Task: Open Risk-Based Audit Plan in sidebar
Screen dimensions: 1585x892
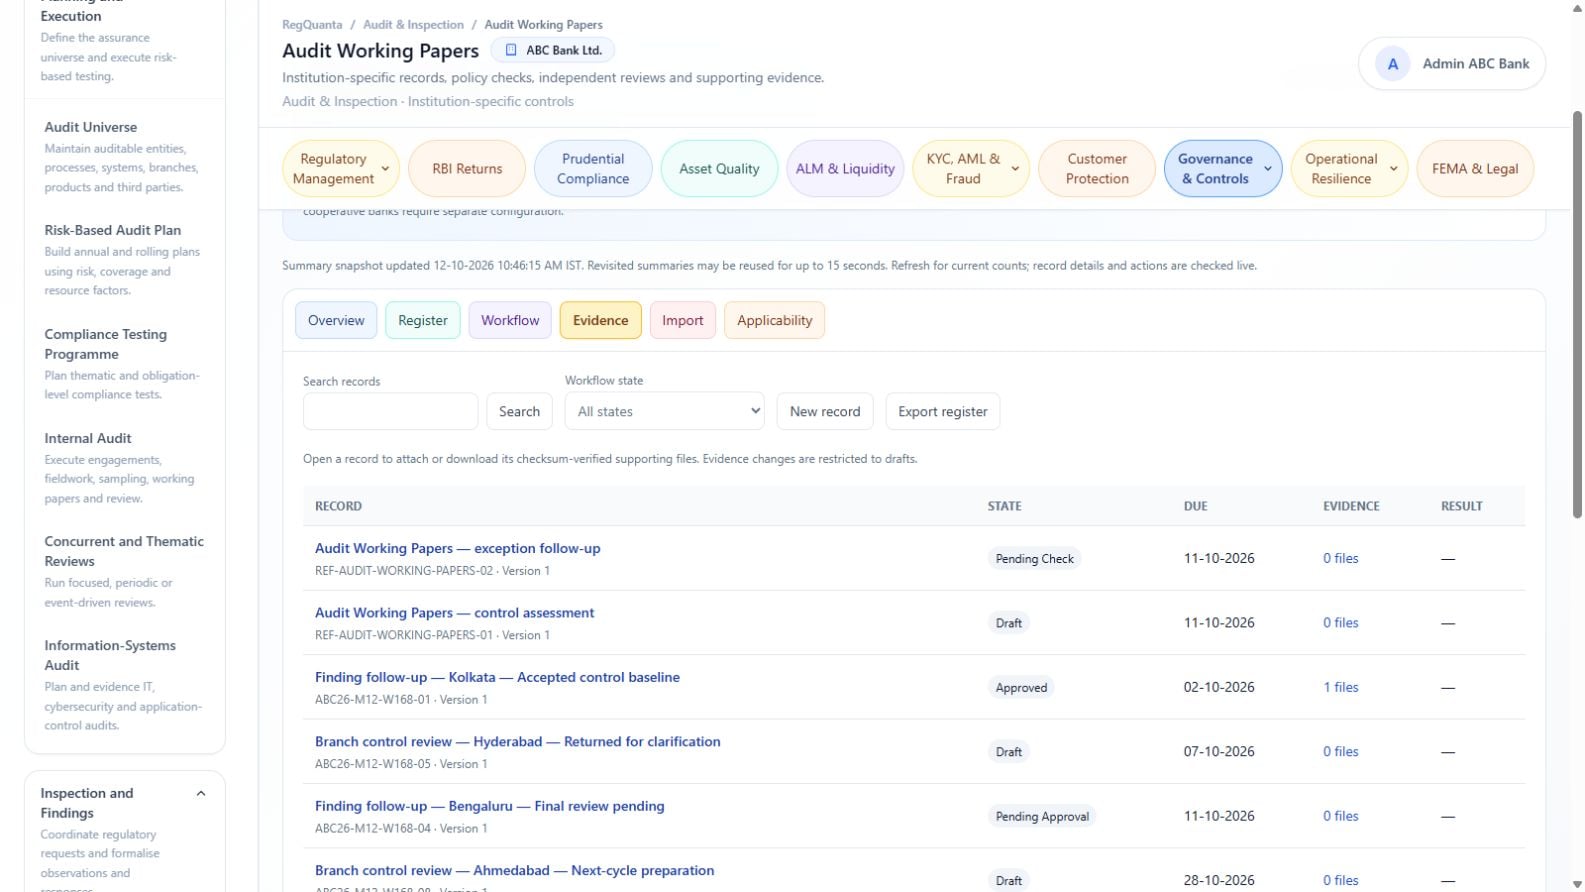Action: [x=113, y=230]
